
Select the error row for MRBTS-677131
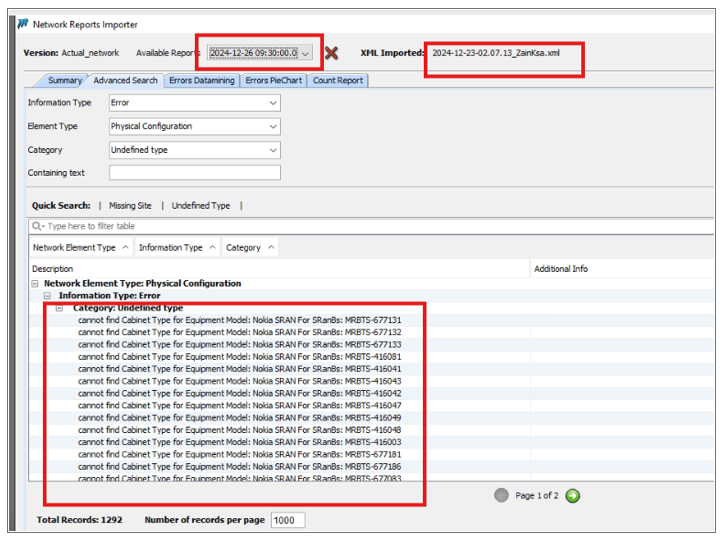pyautogui.click(x=240, y=320)
